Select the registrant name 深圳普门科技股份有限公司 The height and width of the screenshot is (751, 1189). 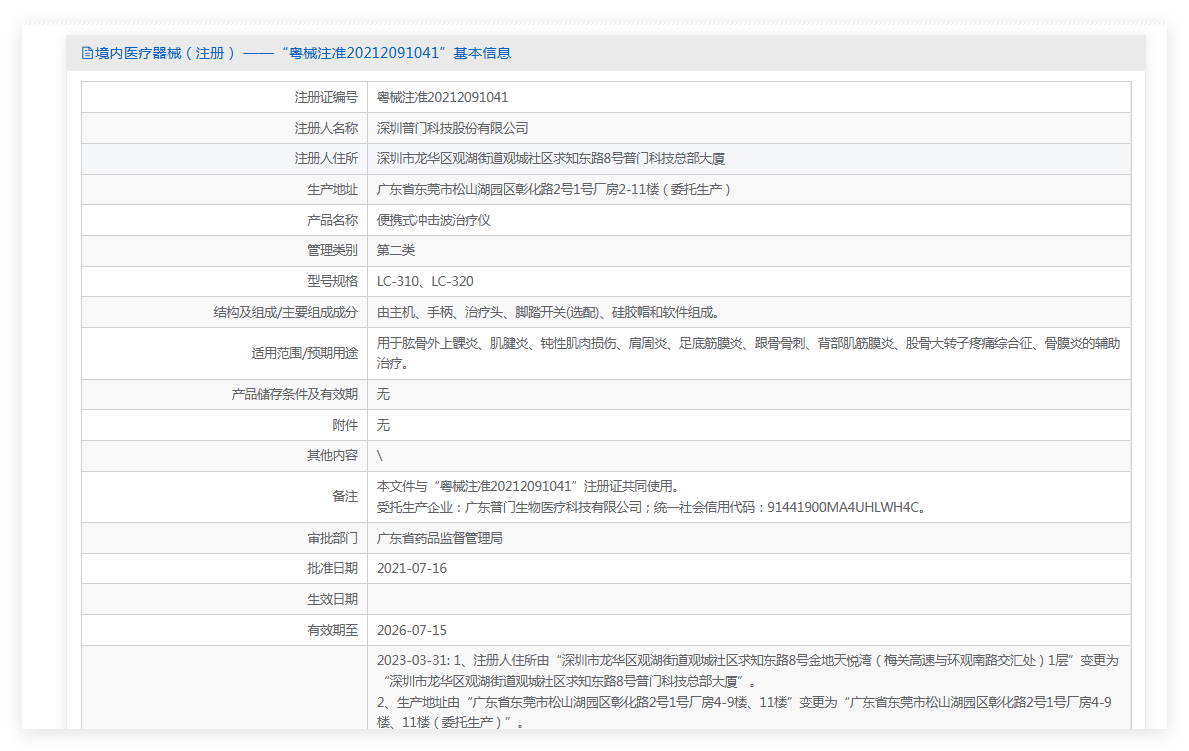point(452,128)
